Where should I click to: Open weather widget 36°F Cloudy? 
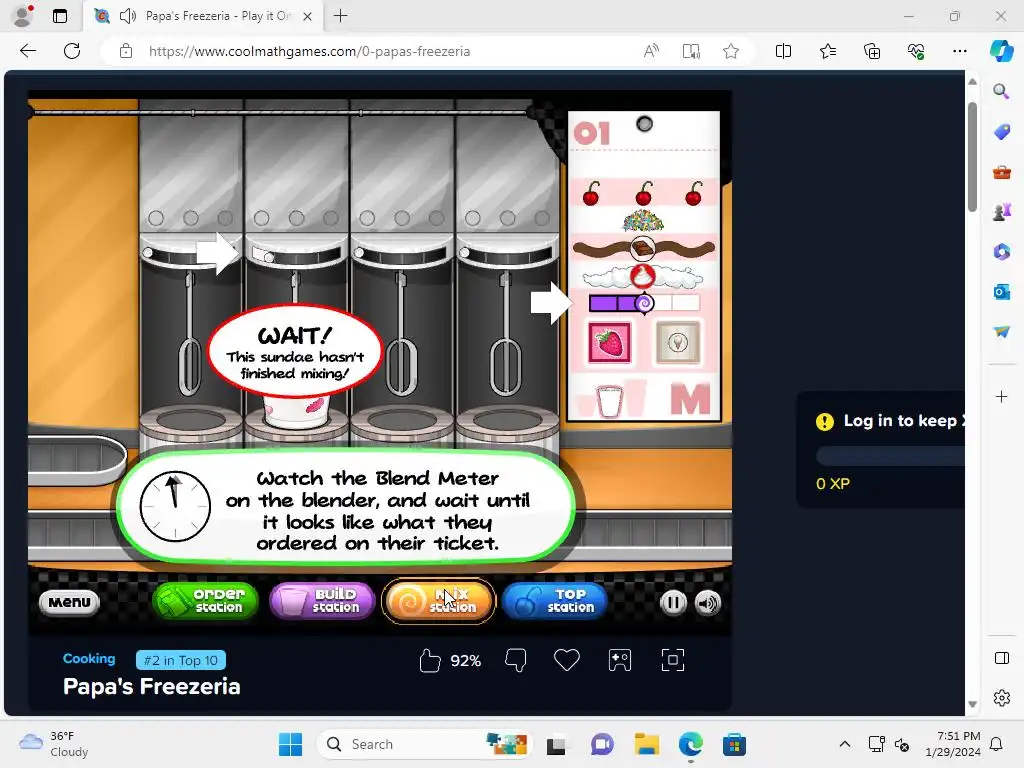pyautogui.click(x=54, y=744)
